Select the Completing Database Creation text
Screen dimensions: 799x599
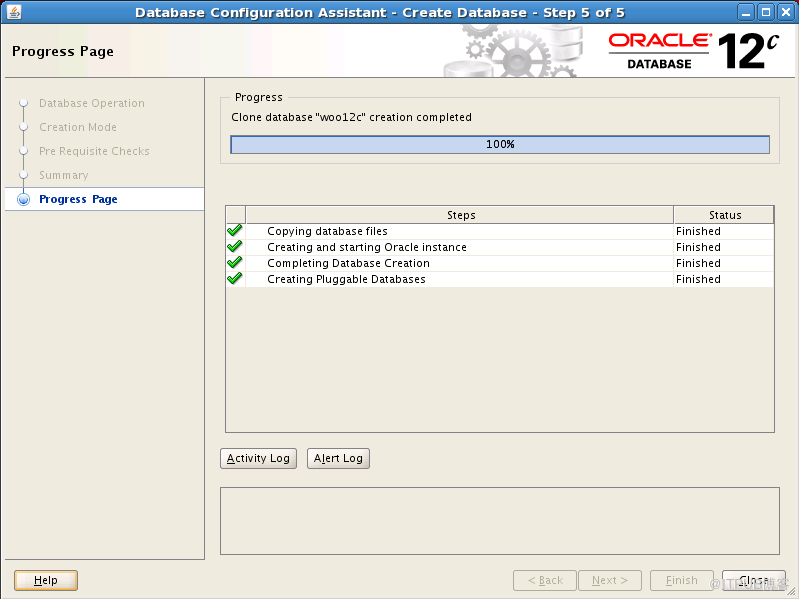(349, 263)
